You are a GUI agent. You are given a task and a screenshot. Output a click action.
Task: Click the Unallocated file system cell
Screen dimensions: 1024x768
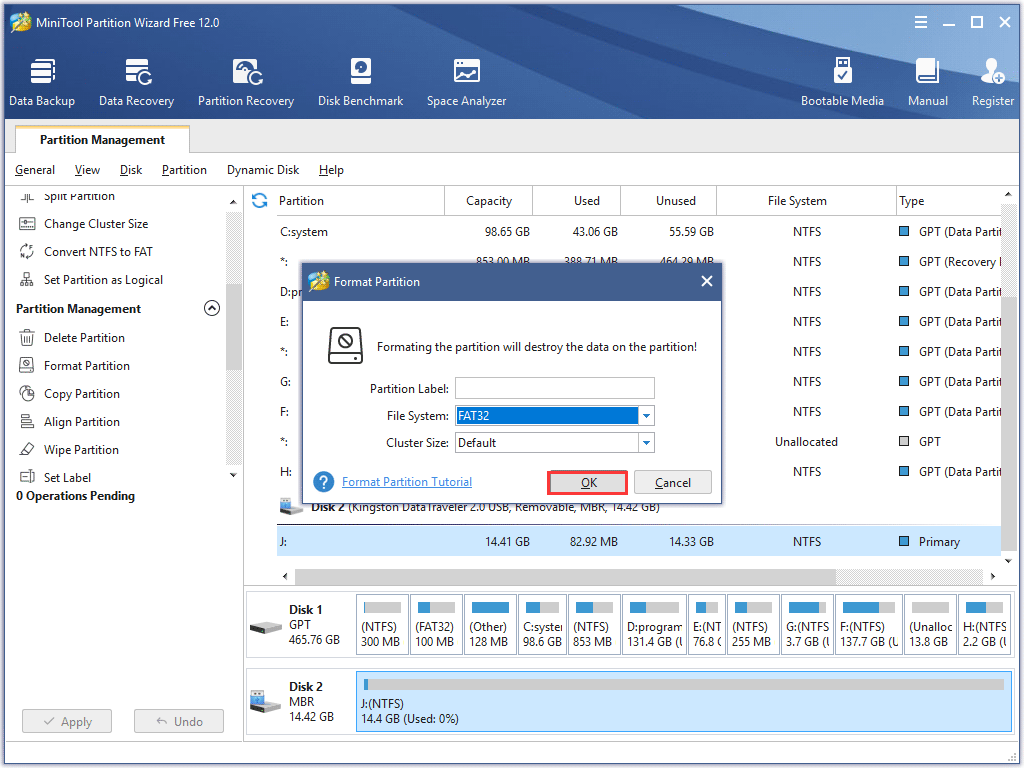tap(807, 442)
